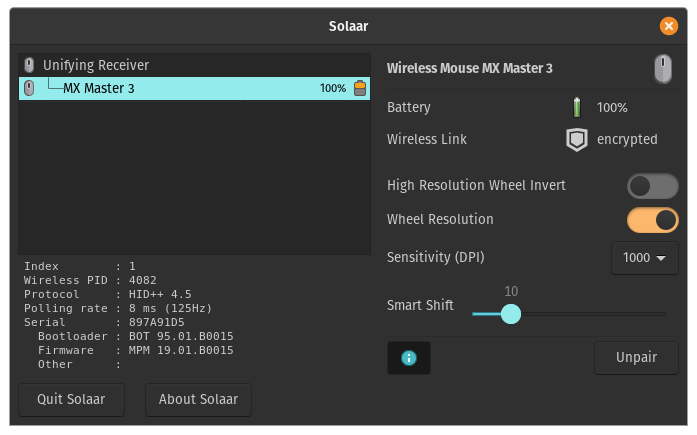Click the High Resolution Wheel Invert label

coord(476,185)
